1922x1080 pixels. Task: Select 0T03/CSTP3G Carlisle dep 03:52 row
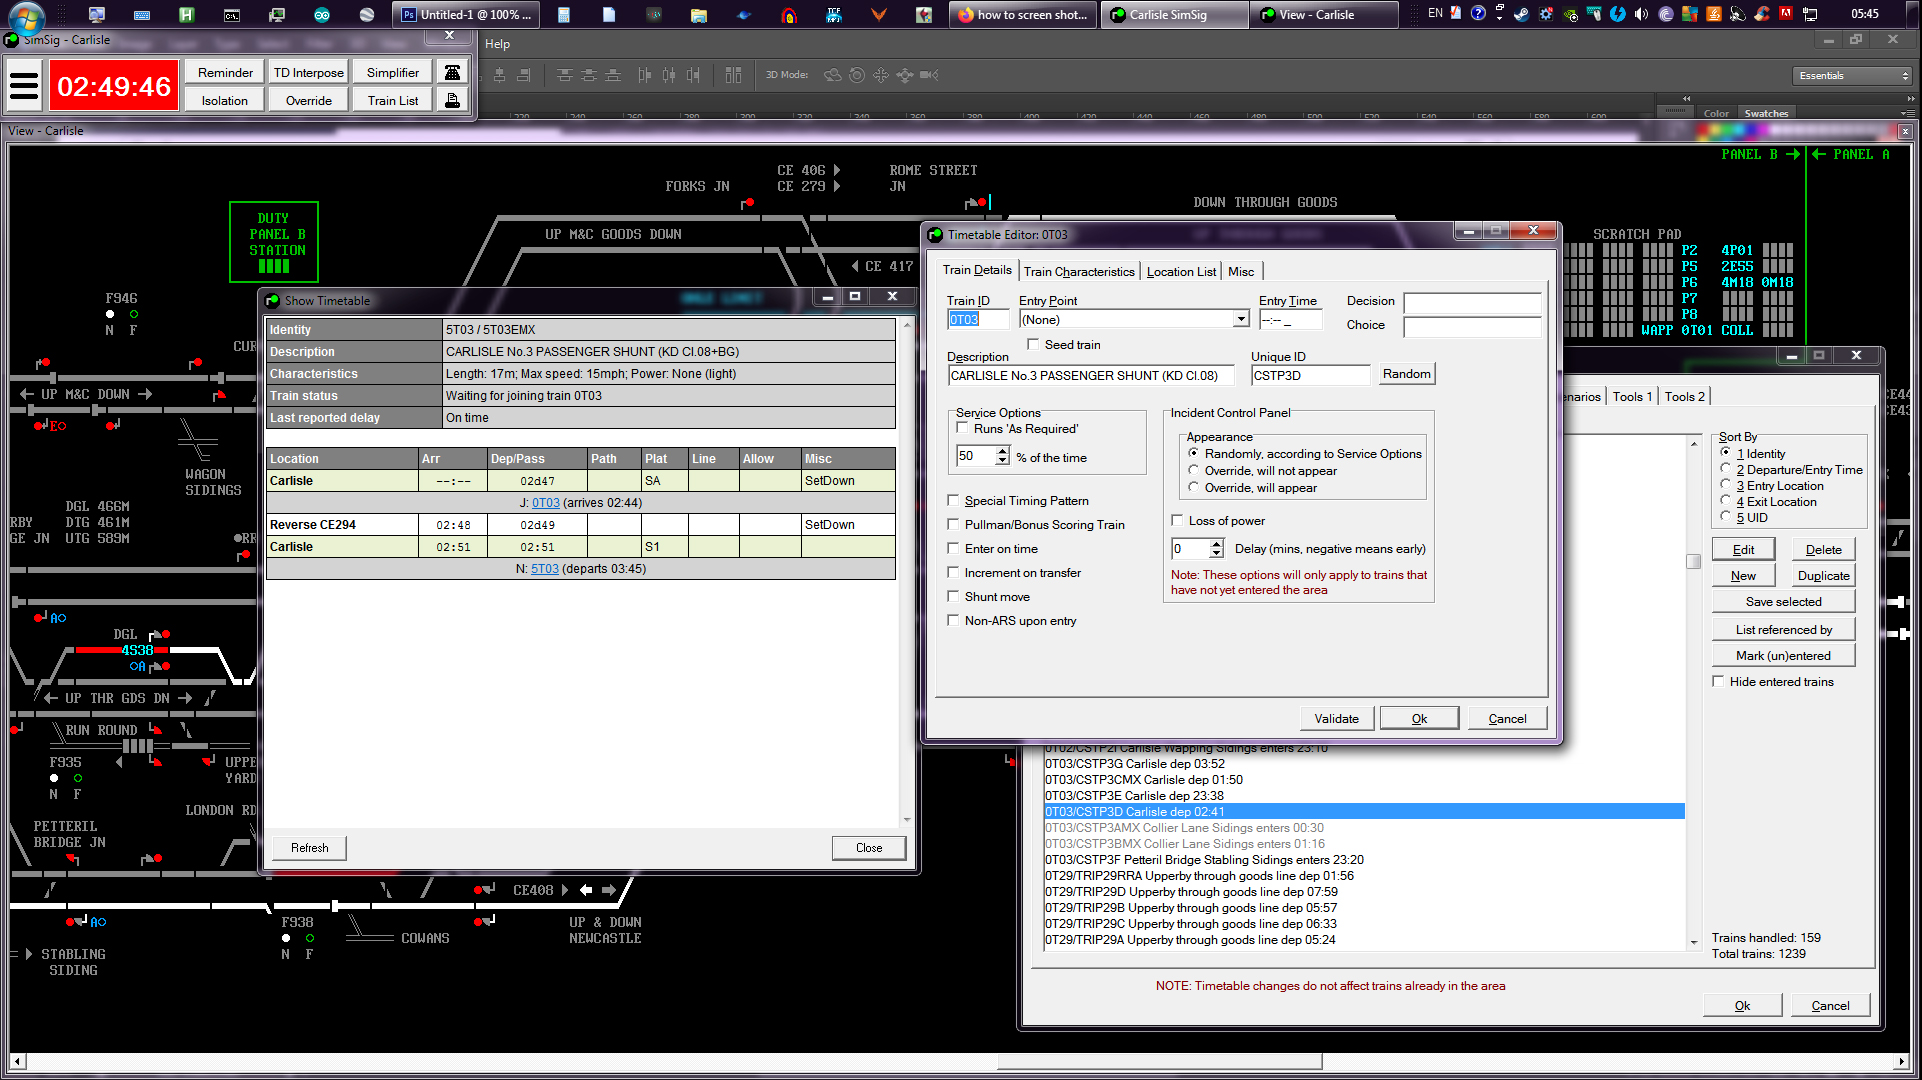click(x=1364, y=764)
